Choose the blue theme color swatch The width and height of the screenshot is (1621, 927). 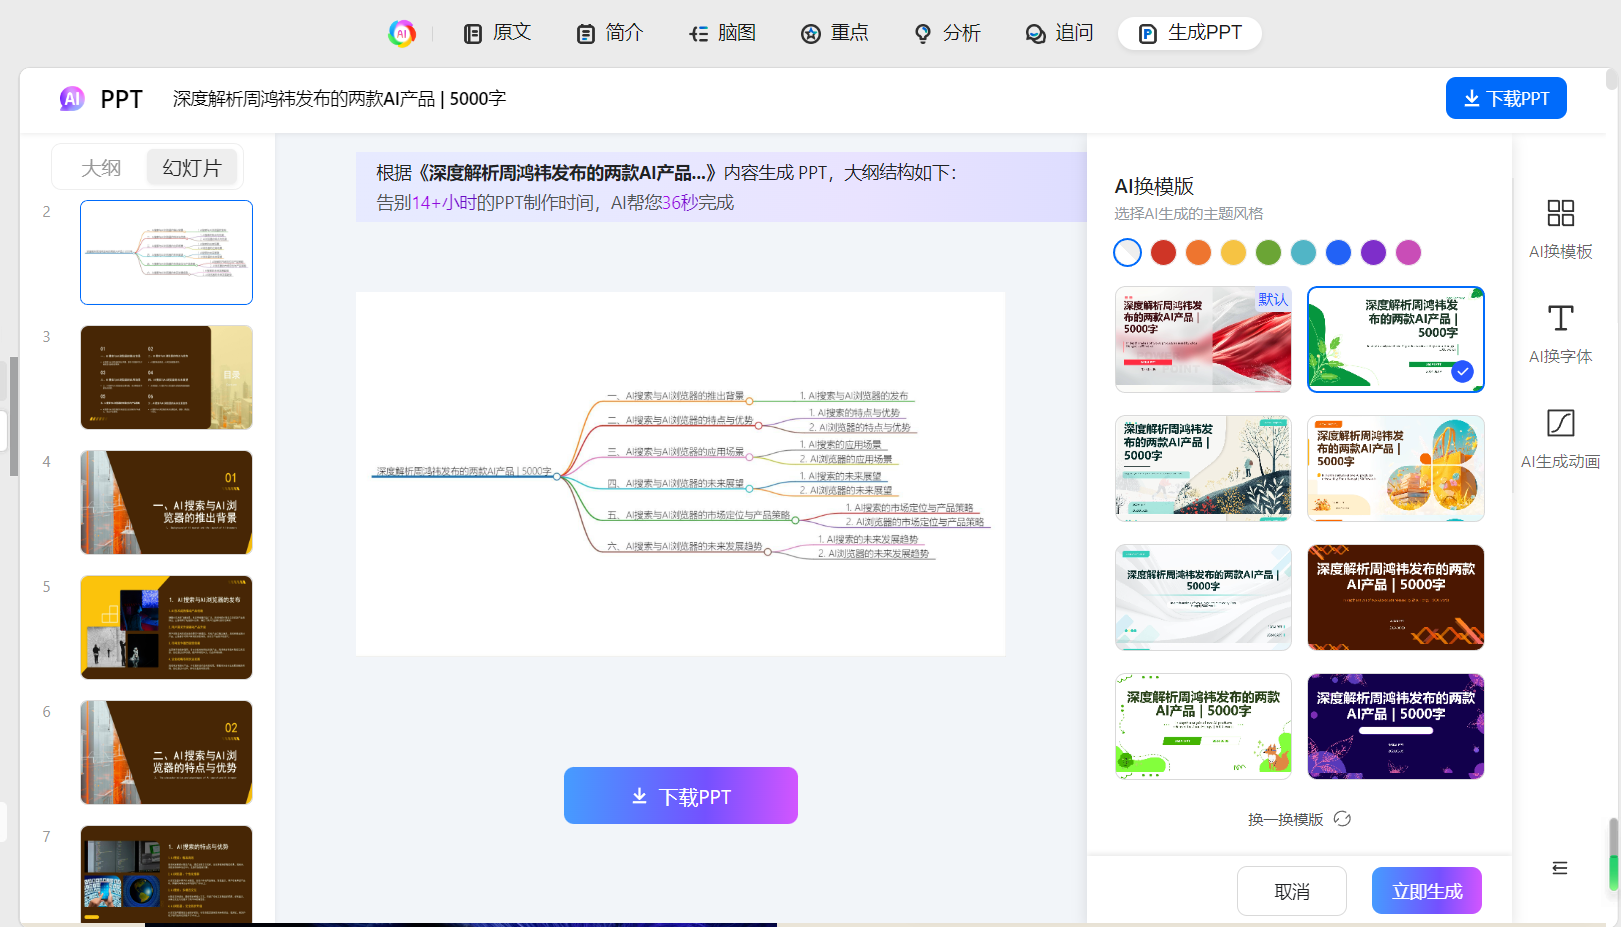point(1338,253)
